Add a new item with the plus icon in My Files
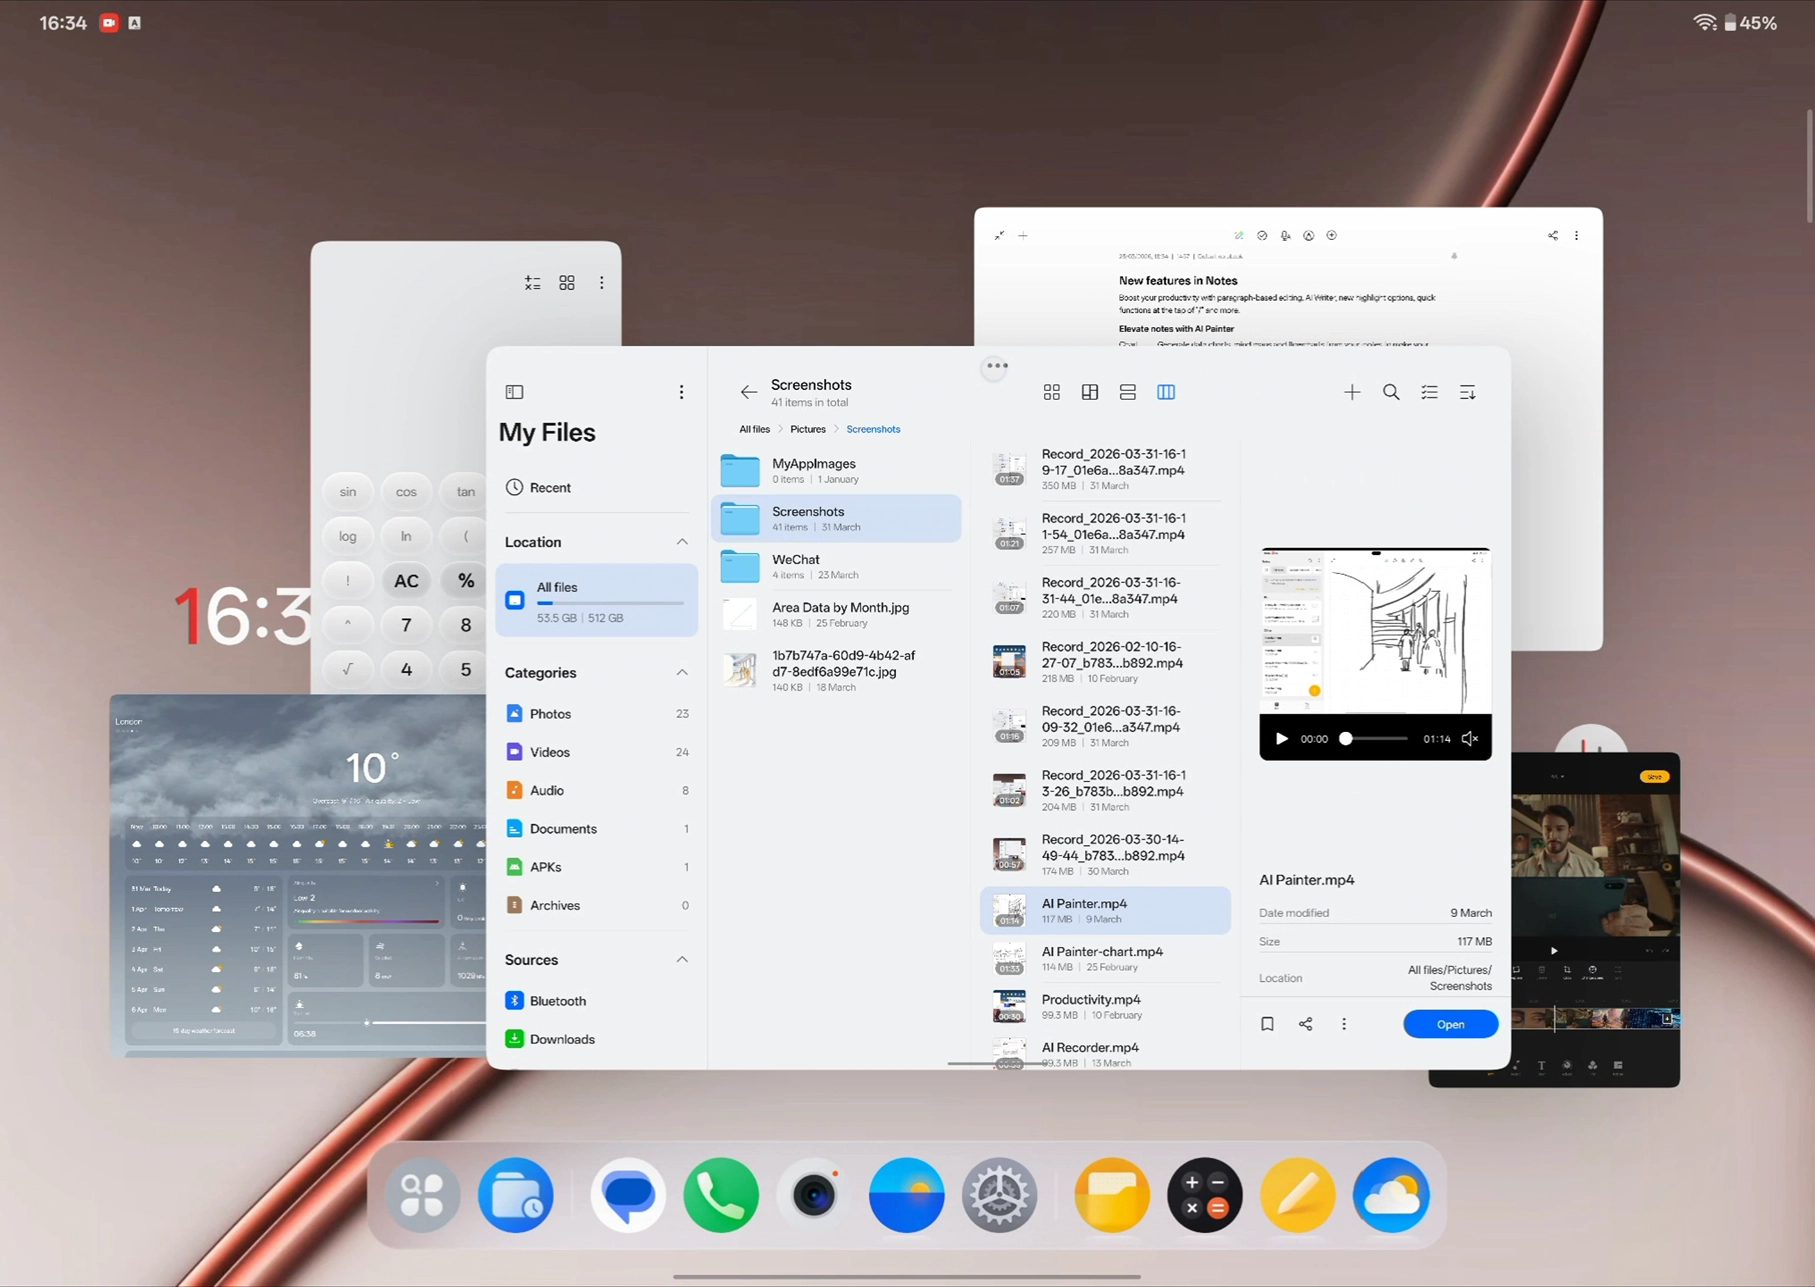1815x1287 pixels. [1352, 392]
